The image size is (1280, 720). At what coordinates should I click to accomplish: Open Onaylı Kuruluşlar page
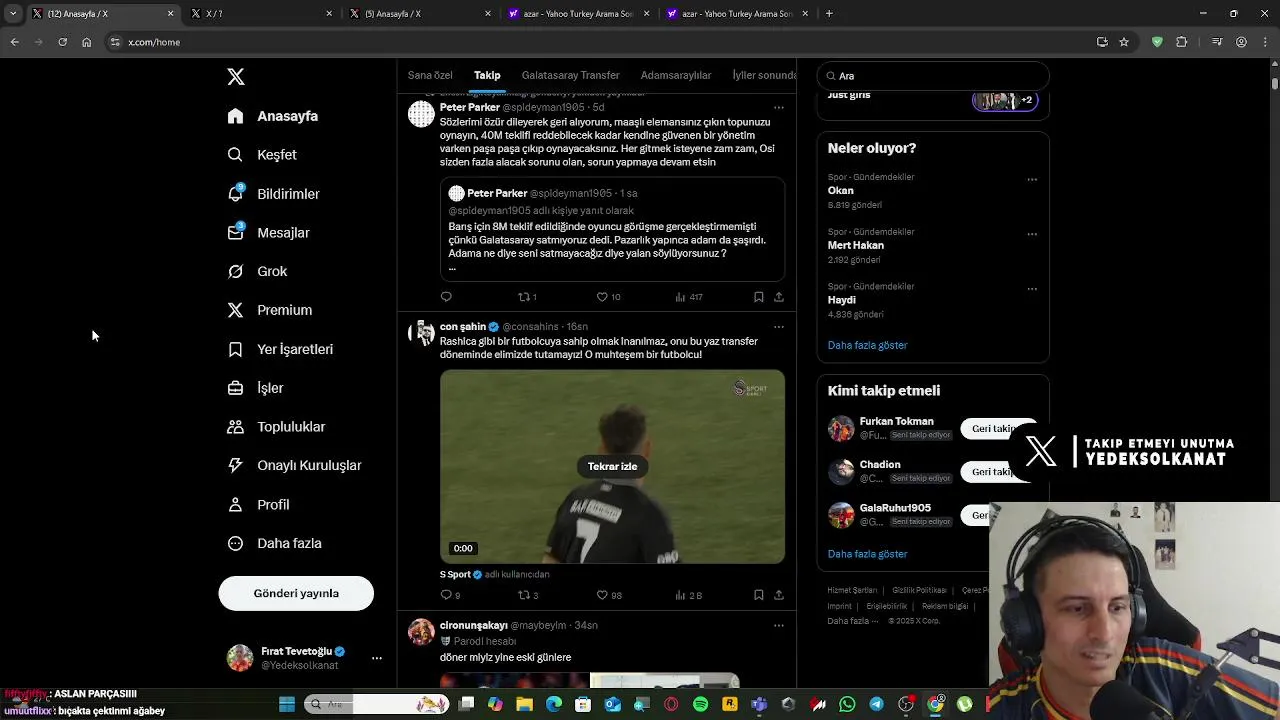coord(294,465)
